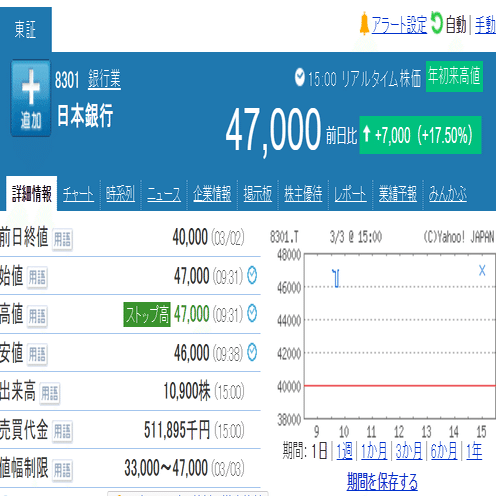Select 自動 automatic update mode
The height and width of the screenshot is (496, 496).
coord(456,25)
